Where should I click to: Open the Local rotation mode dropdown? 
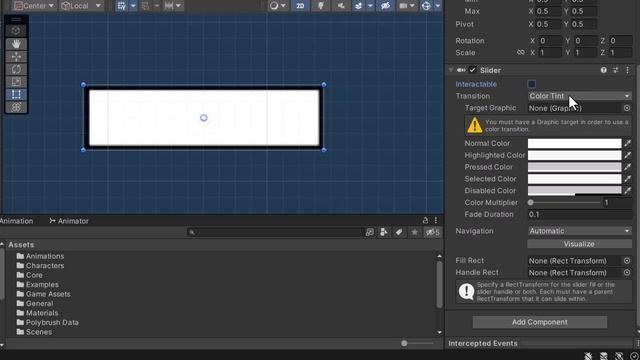[x=81, y=6]
